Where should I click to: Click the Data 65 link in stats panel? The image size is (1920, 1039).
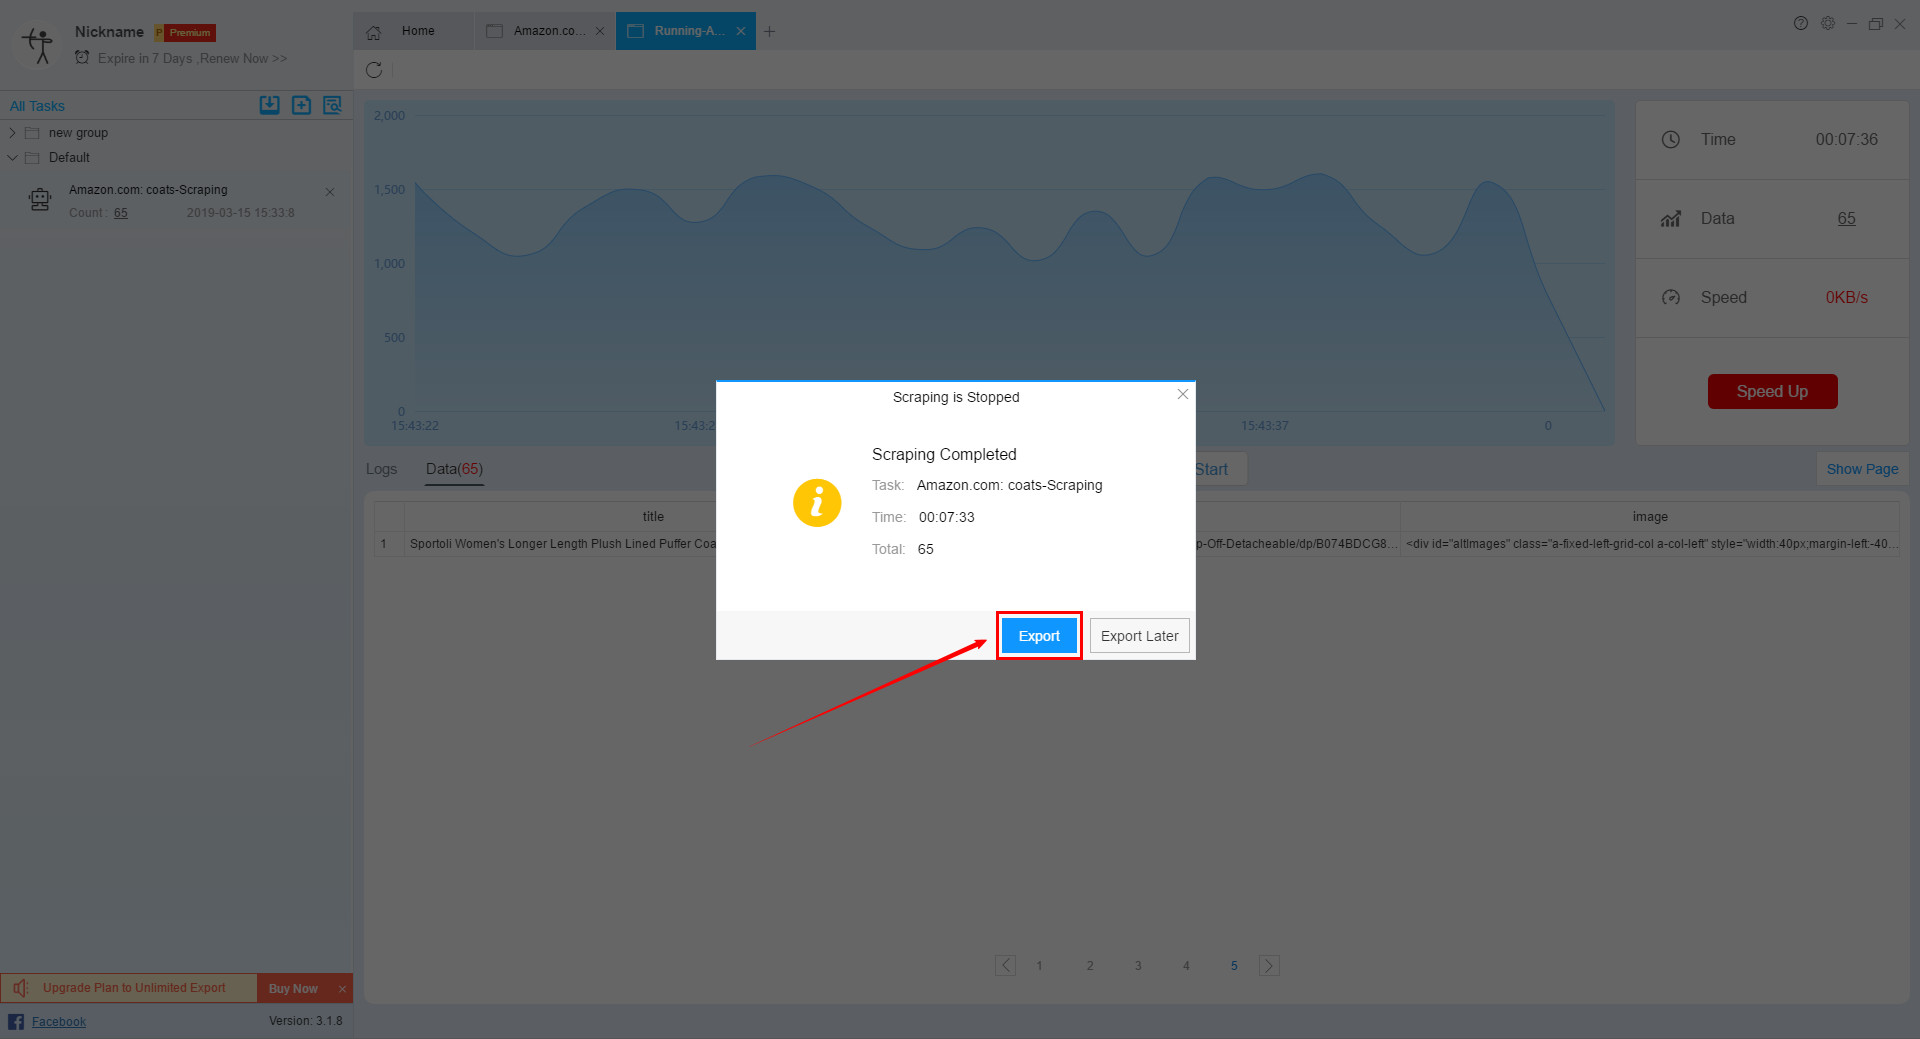pyautogui.click(x=1846, y=218)
